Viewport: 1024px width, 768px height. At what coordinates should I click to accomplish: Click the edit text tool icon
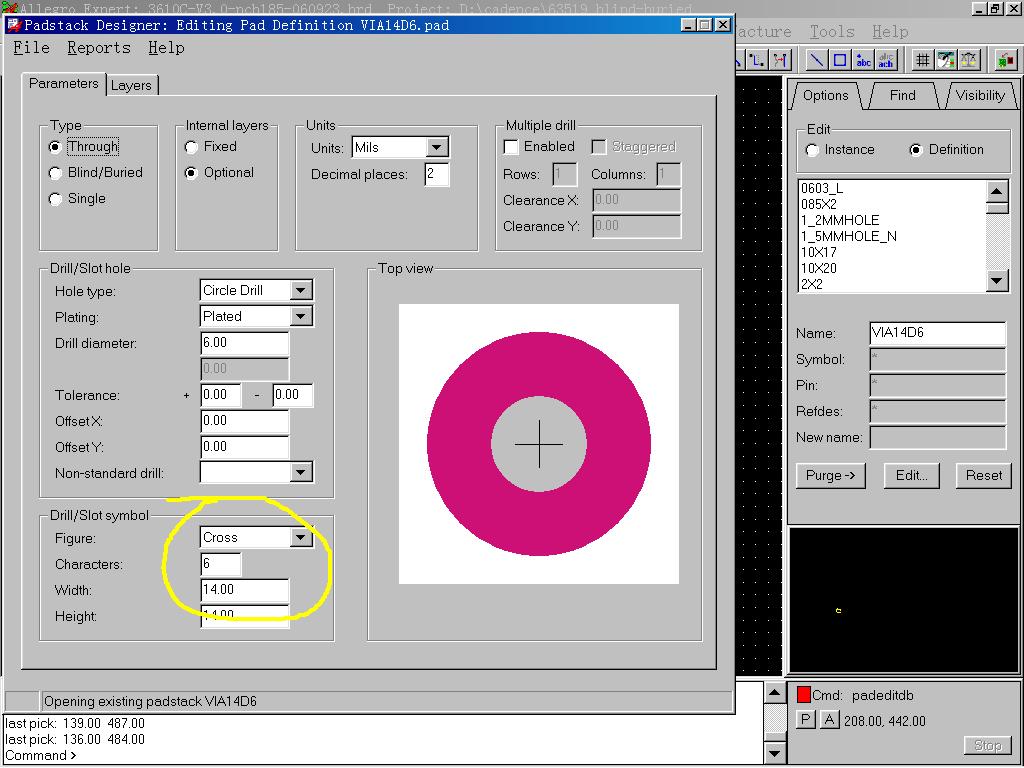click(x=886, y=60)
